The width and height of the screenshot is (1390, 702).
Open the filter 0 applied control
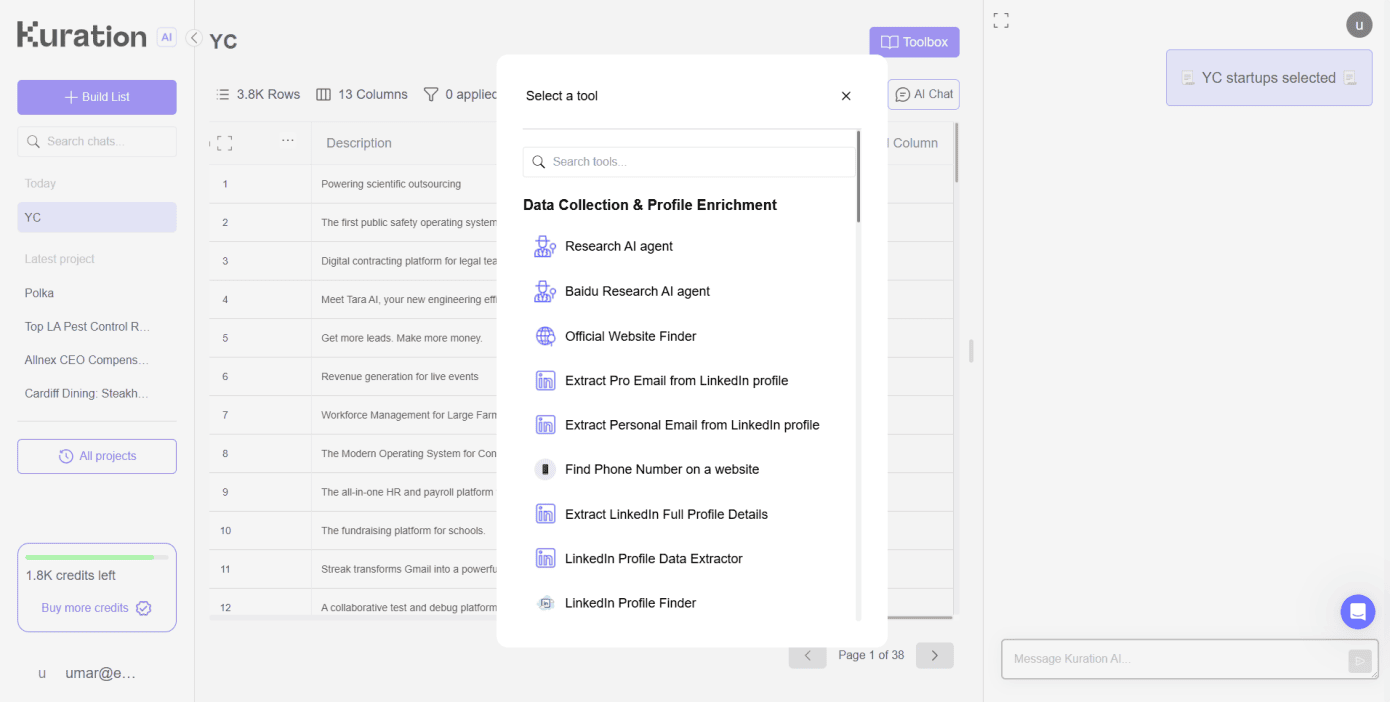point(460,94)
